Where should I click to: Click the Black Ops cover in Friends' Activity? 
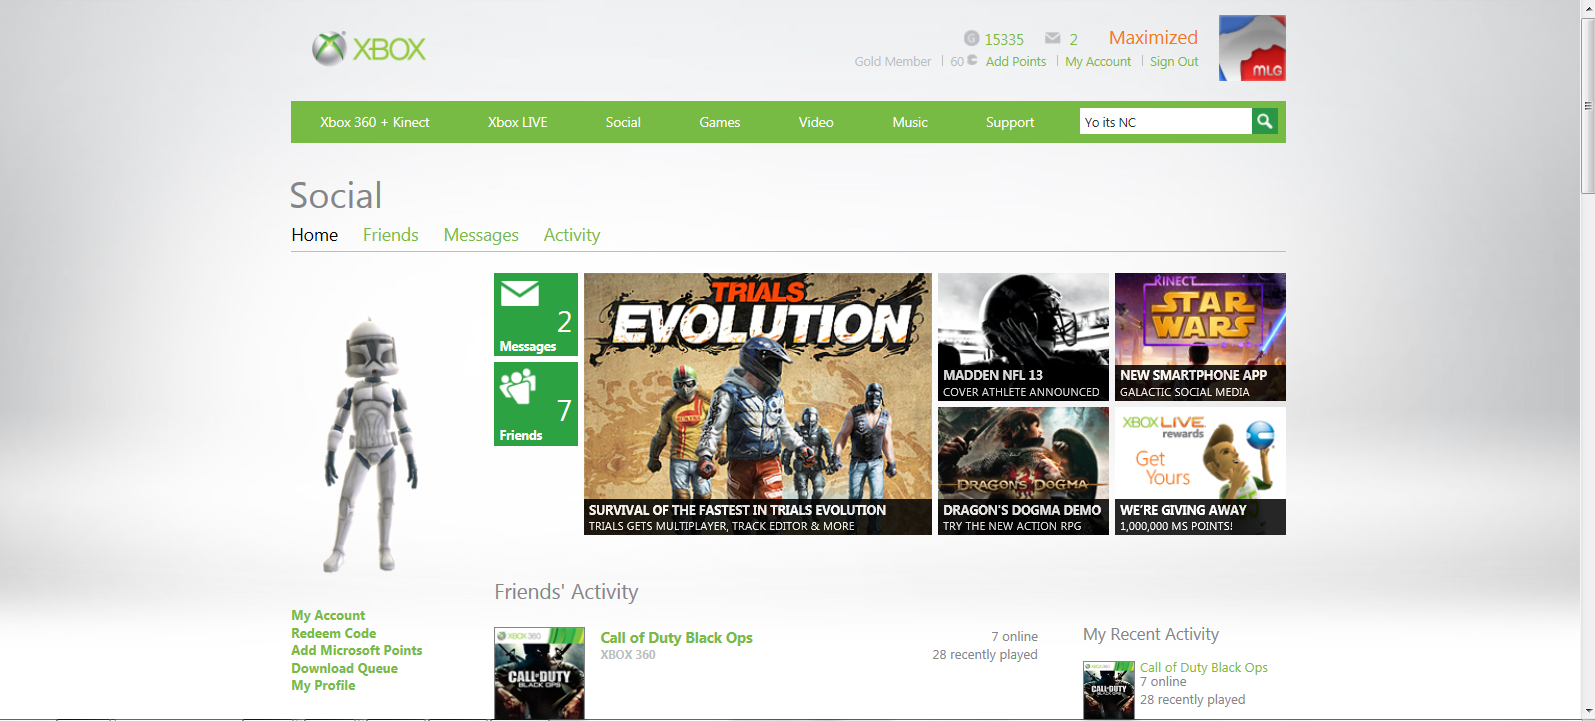[x=539, y=673]
